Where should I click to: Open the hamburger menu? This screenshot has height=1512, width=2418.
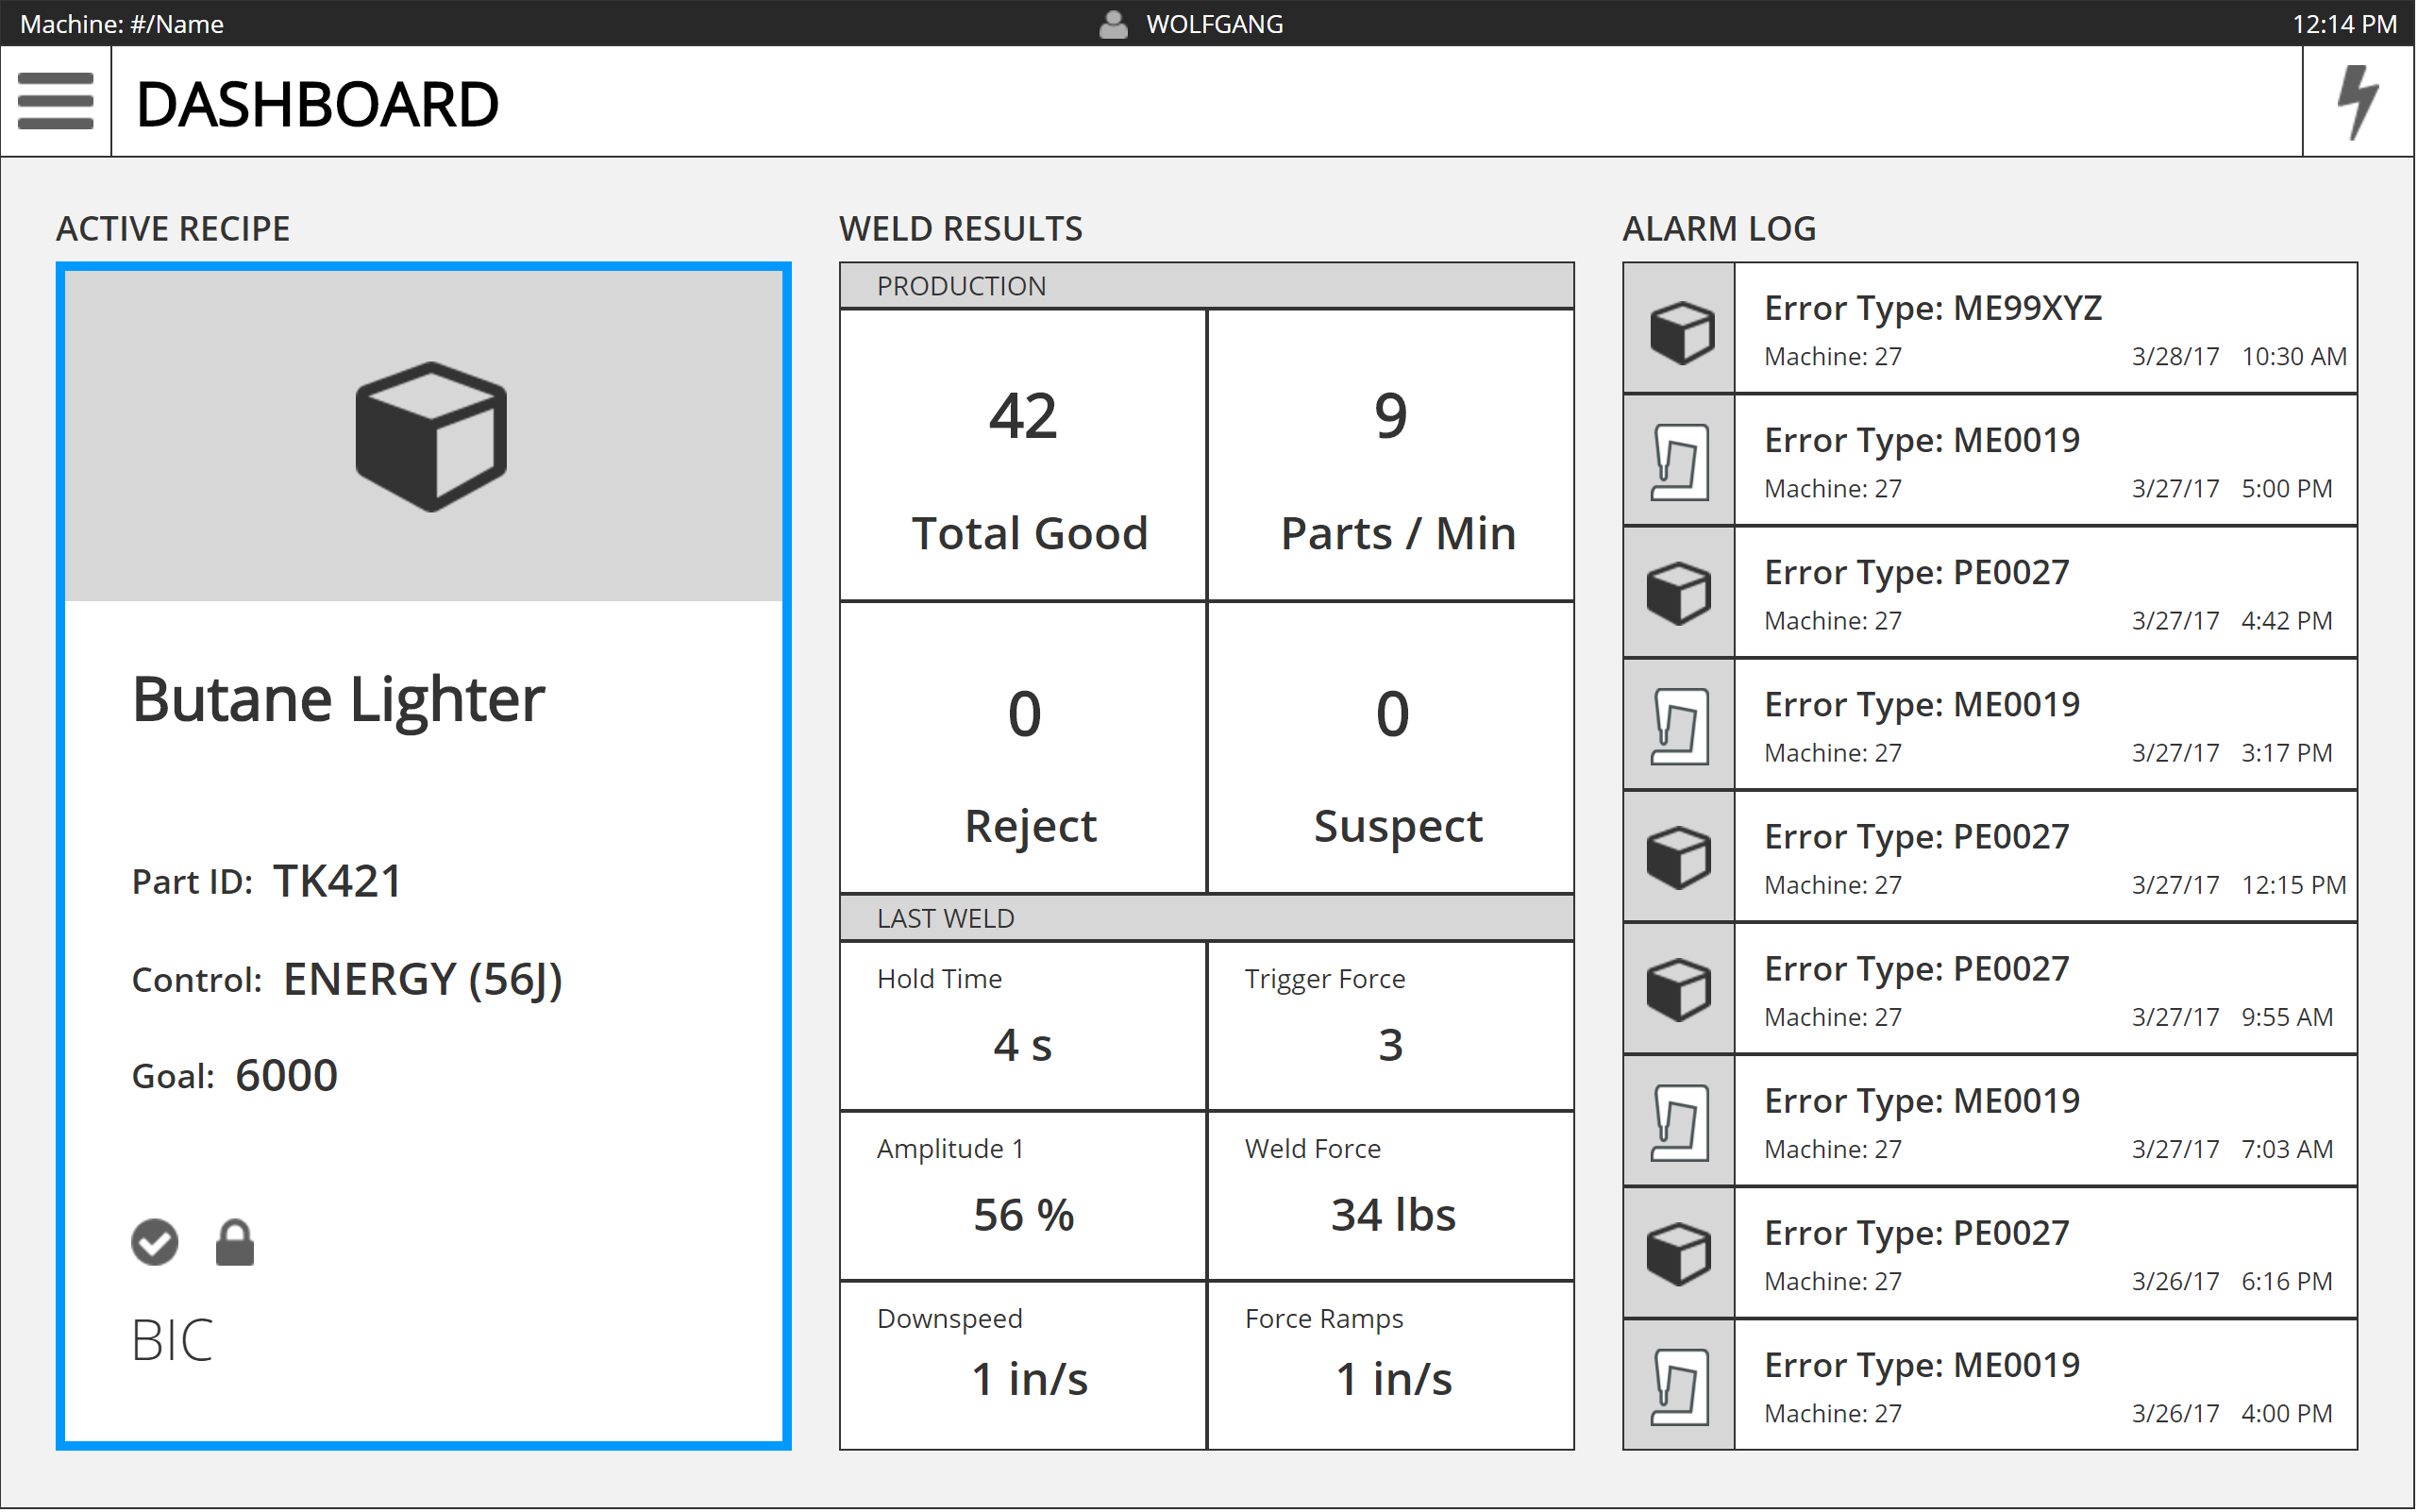click(55, 101)
